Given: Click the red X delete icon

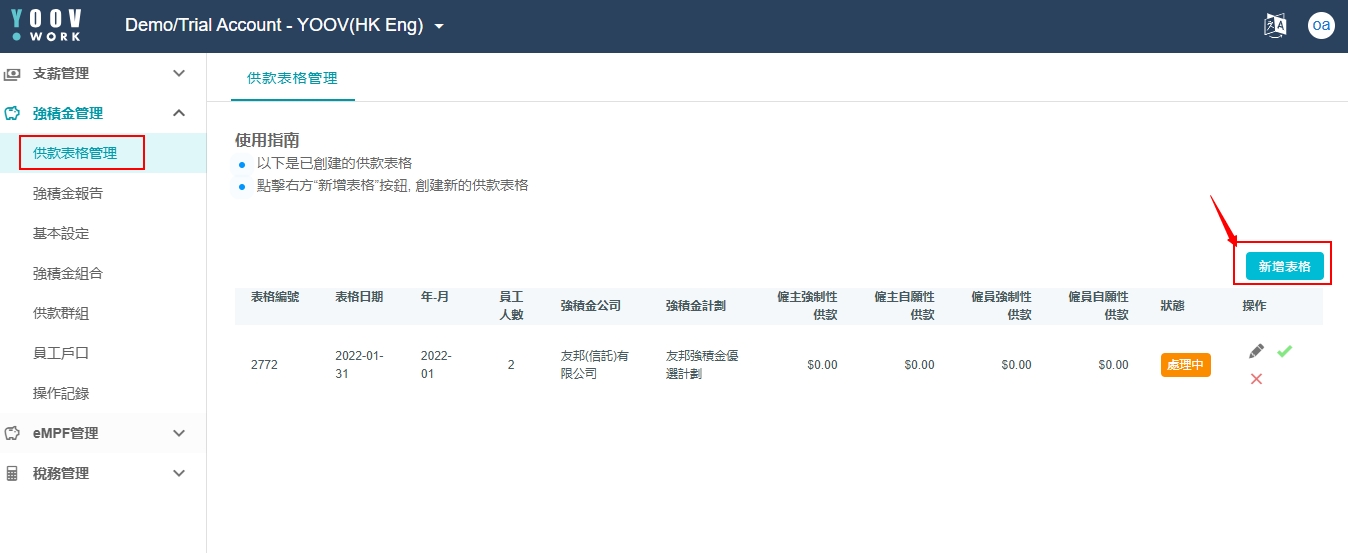Looking at the screenshot, I should coord(1256,379).
